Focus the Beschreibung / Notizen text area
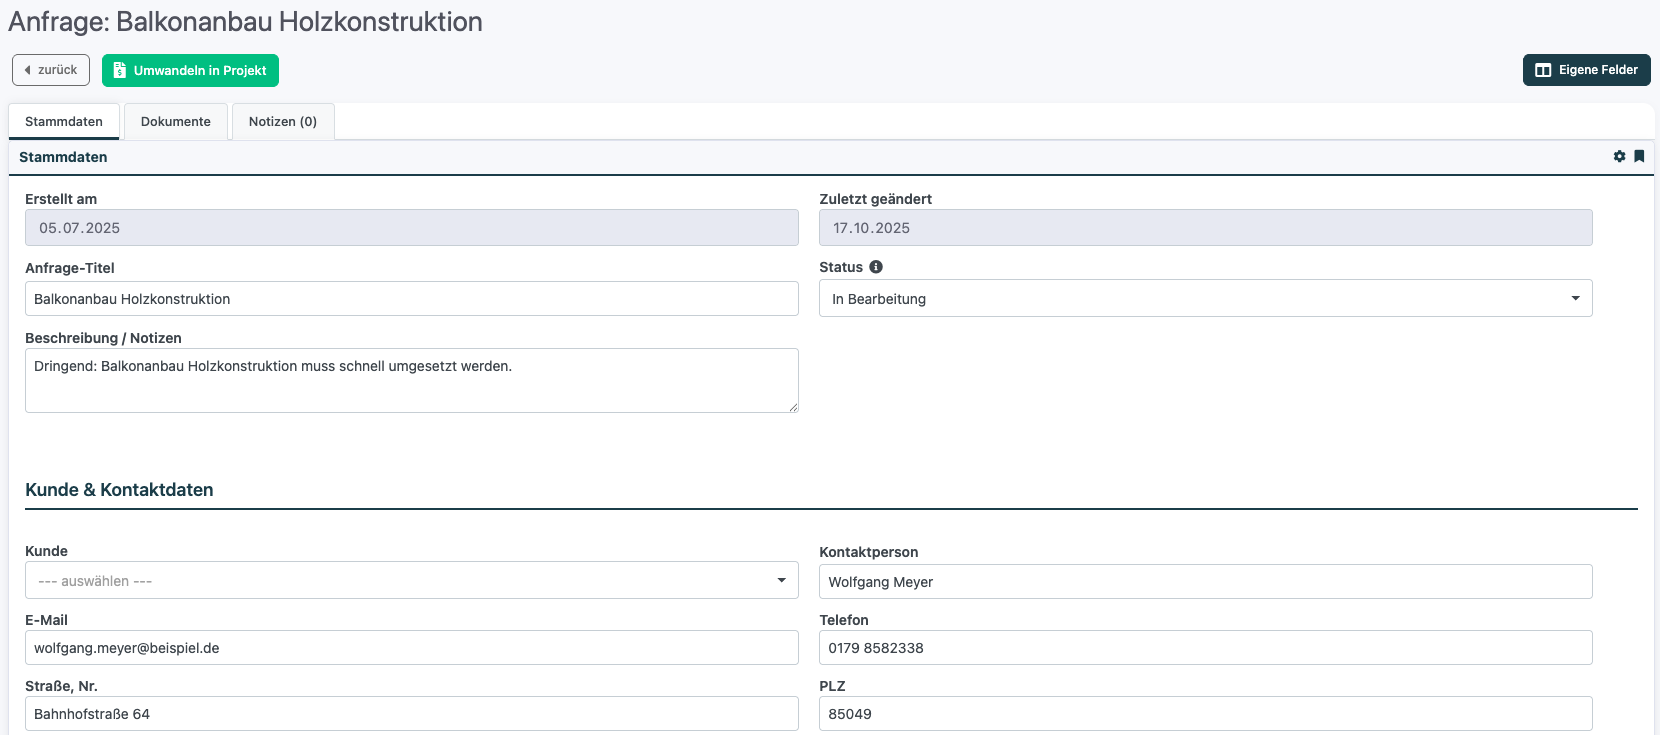This screenshot has width=1660, height=735. 411,380
